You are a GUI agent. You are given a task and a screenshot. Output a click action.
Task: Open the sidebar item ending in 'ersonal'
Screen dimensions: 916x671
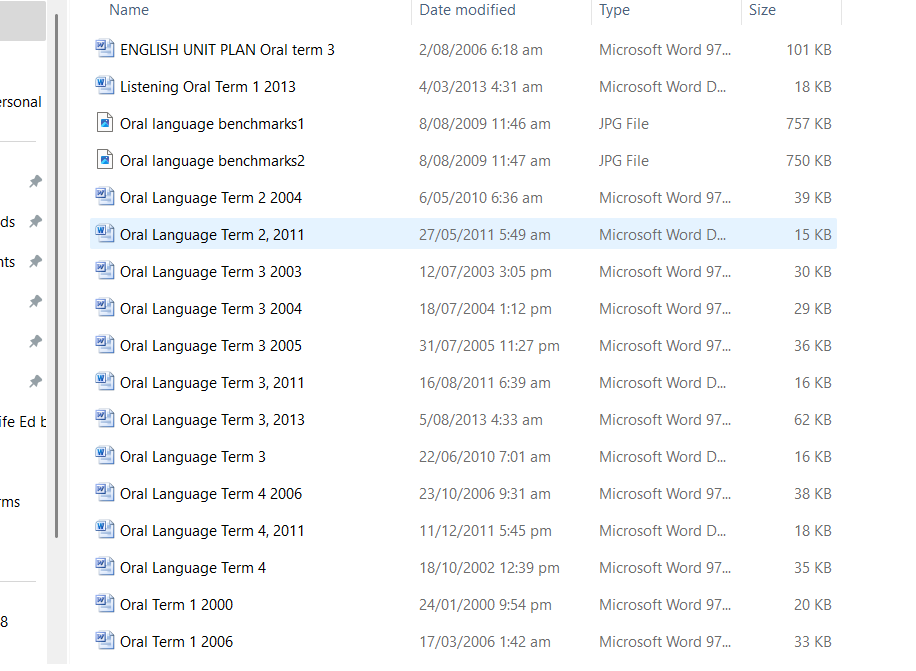pos(21,102)
